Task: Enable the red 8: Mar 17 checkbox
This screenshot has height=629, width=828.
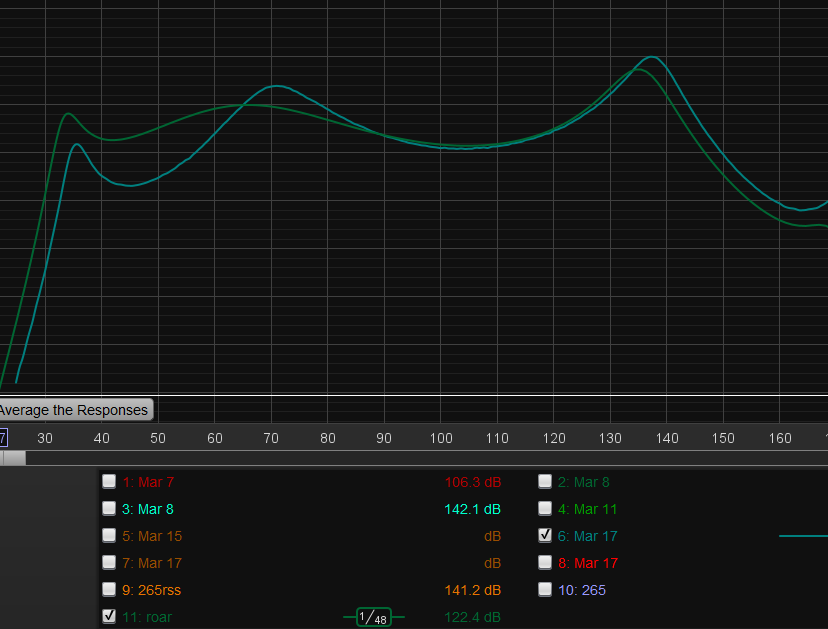Action: coord(545,562)
